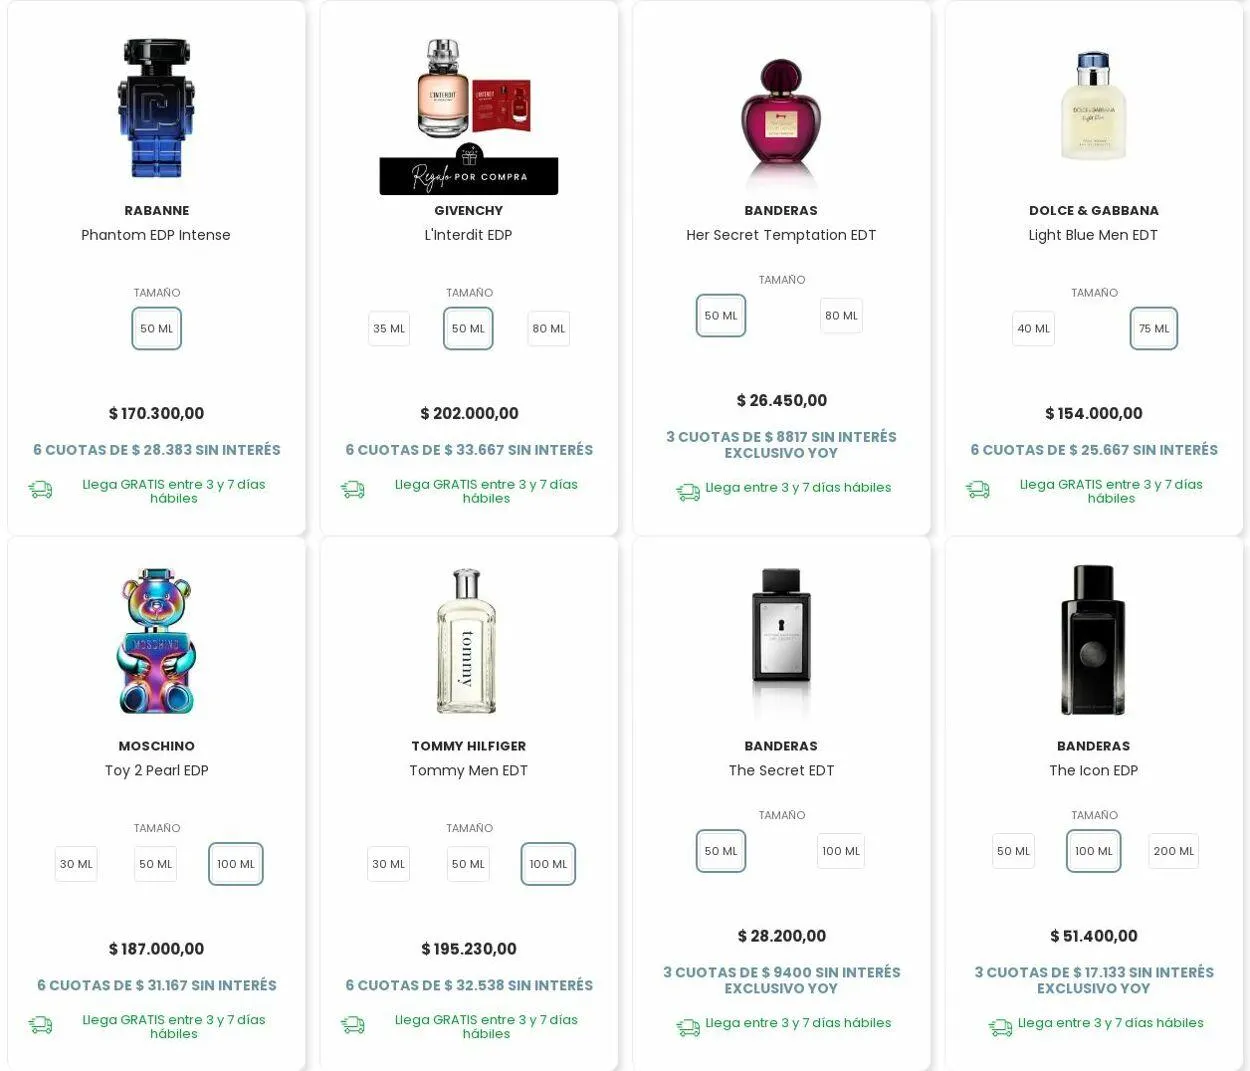Select 100 ML size for The Secret EDT
The width and height of the screenshot is (1250, 1071).
841,851
